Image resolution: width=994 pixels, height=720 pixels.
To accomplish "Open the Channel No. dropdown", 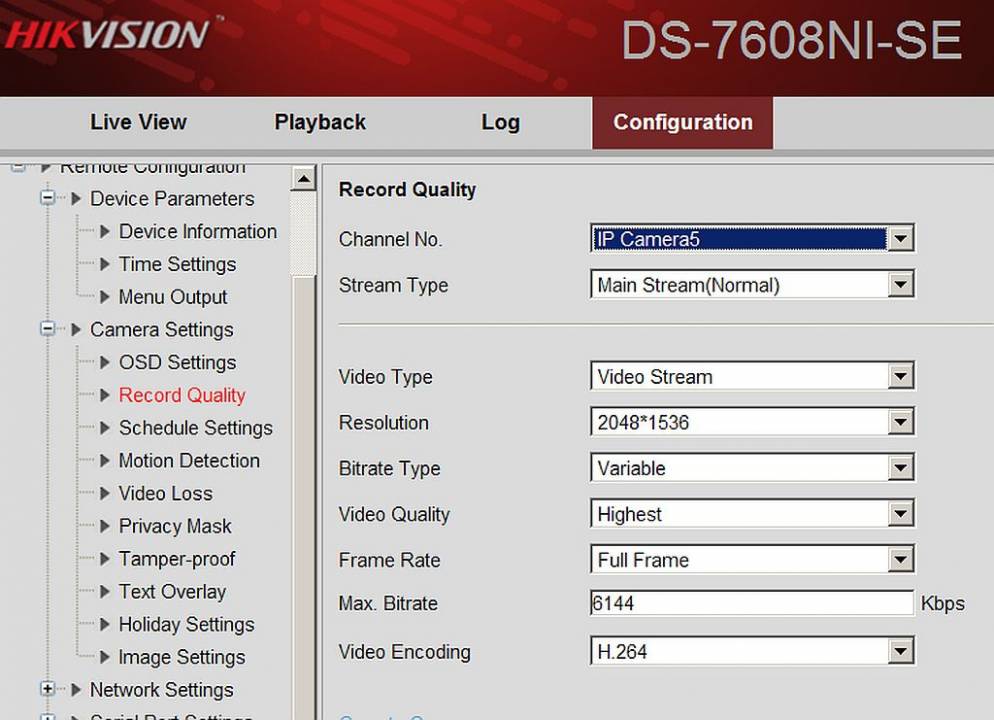I will tap(752, 239).
